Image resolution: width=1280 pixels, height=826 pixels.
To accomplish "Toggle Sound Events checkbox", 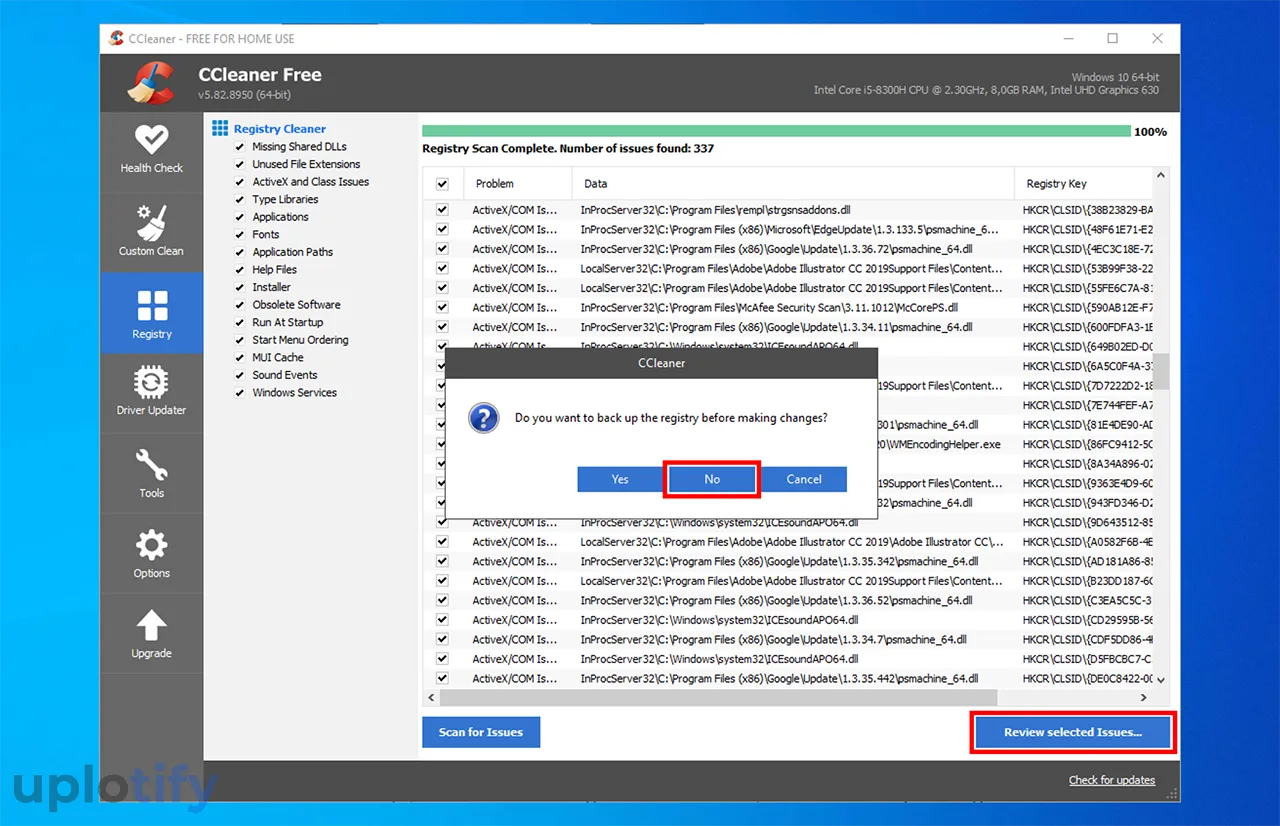I will pyautogui.click(x=240, y=375).
